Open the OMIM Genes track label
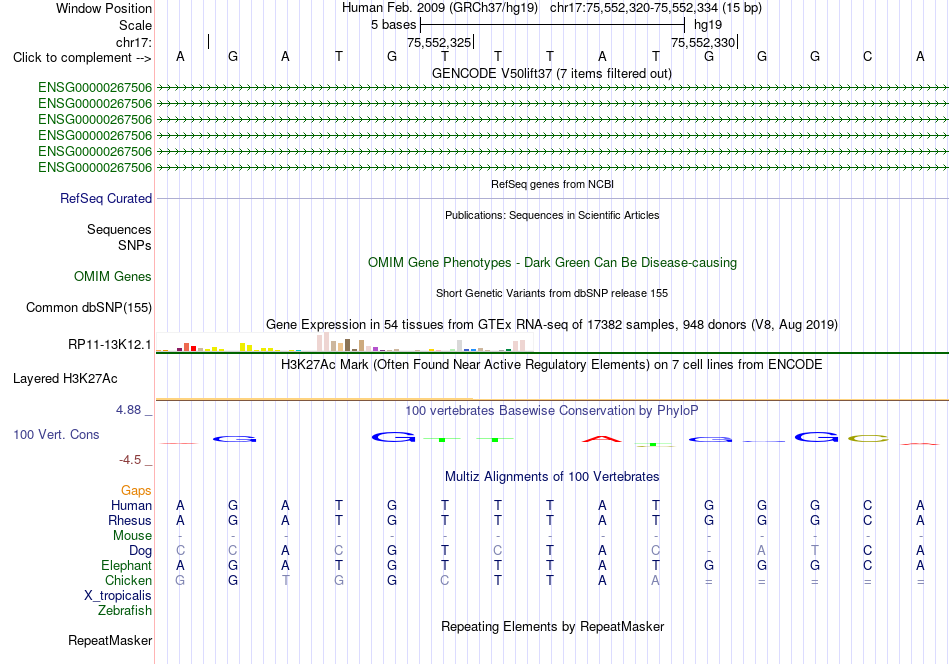Image resolution: width=950 pixels, height=664 pixels. [x=113, y=276]
